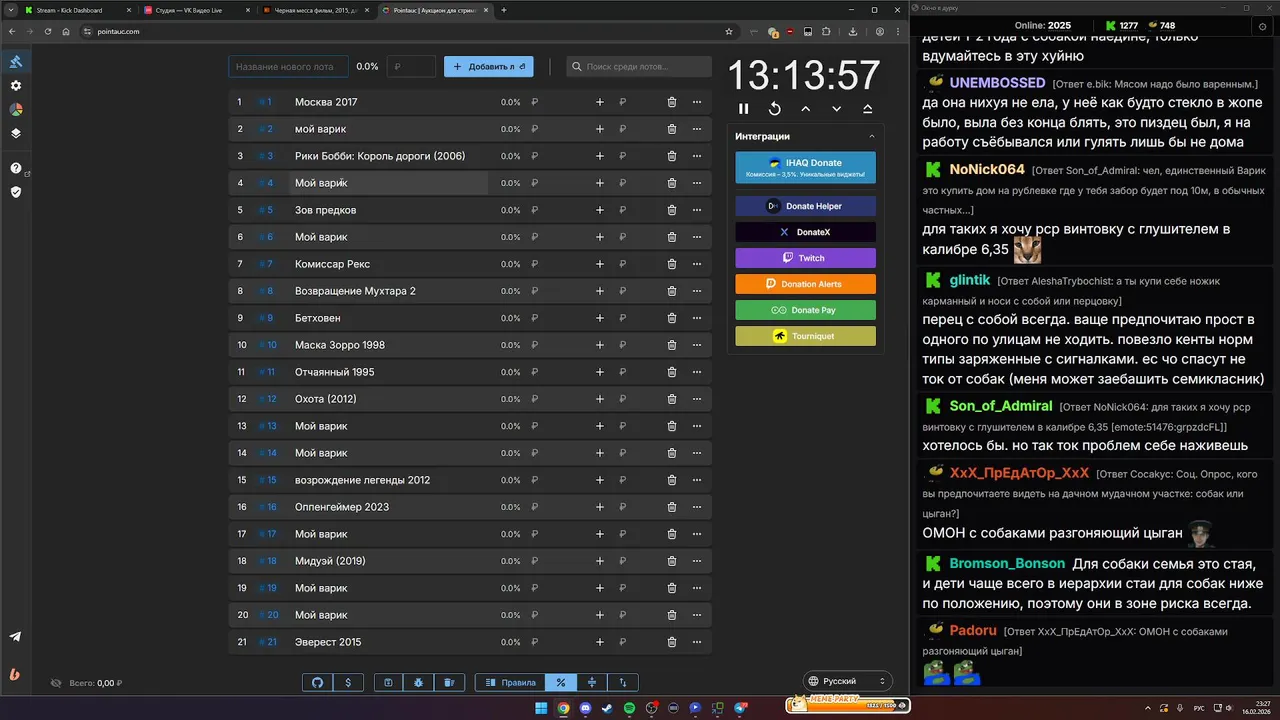Open the GitHub link icon
The image size is (1280, 720).
[x=318, y=682]
